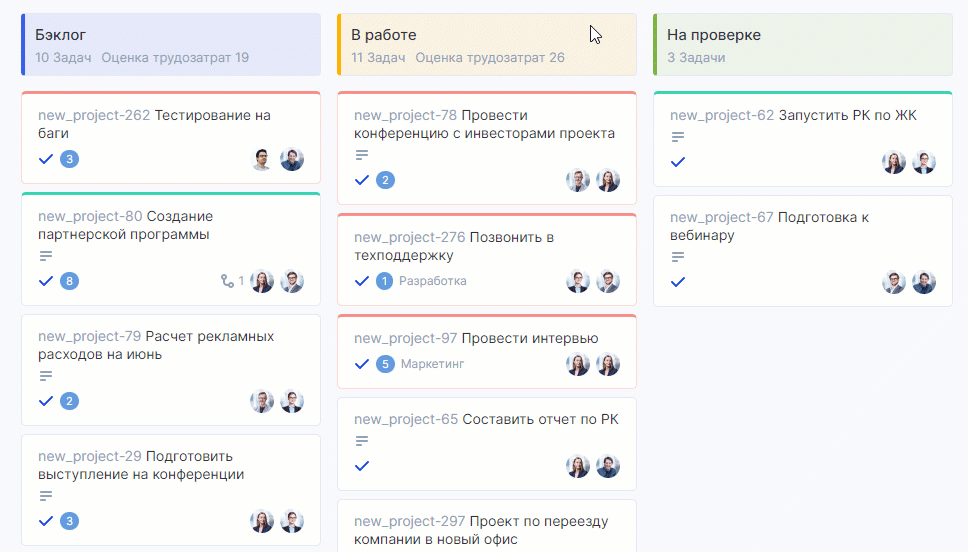Click the description icon on new_project-62 card
The height and width of the screenshot is (552, 968).
678,137
